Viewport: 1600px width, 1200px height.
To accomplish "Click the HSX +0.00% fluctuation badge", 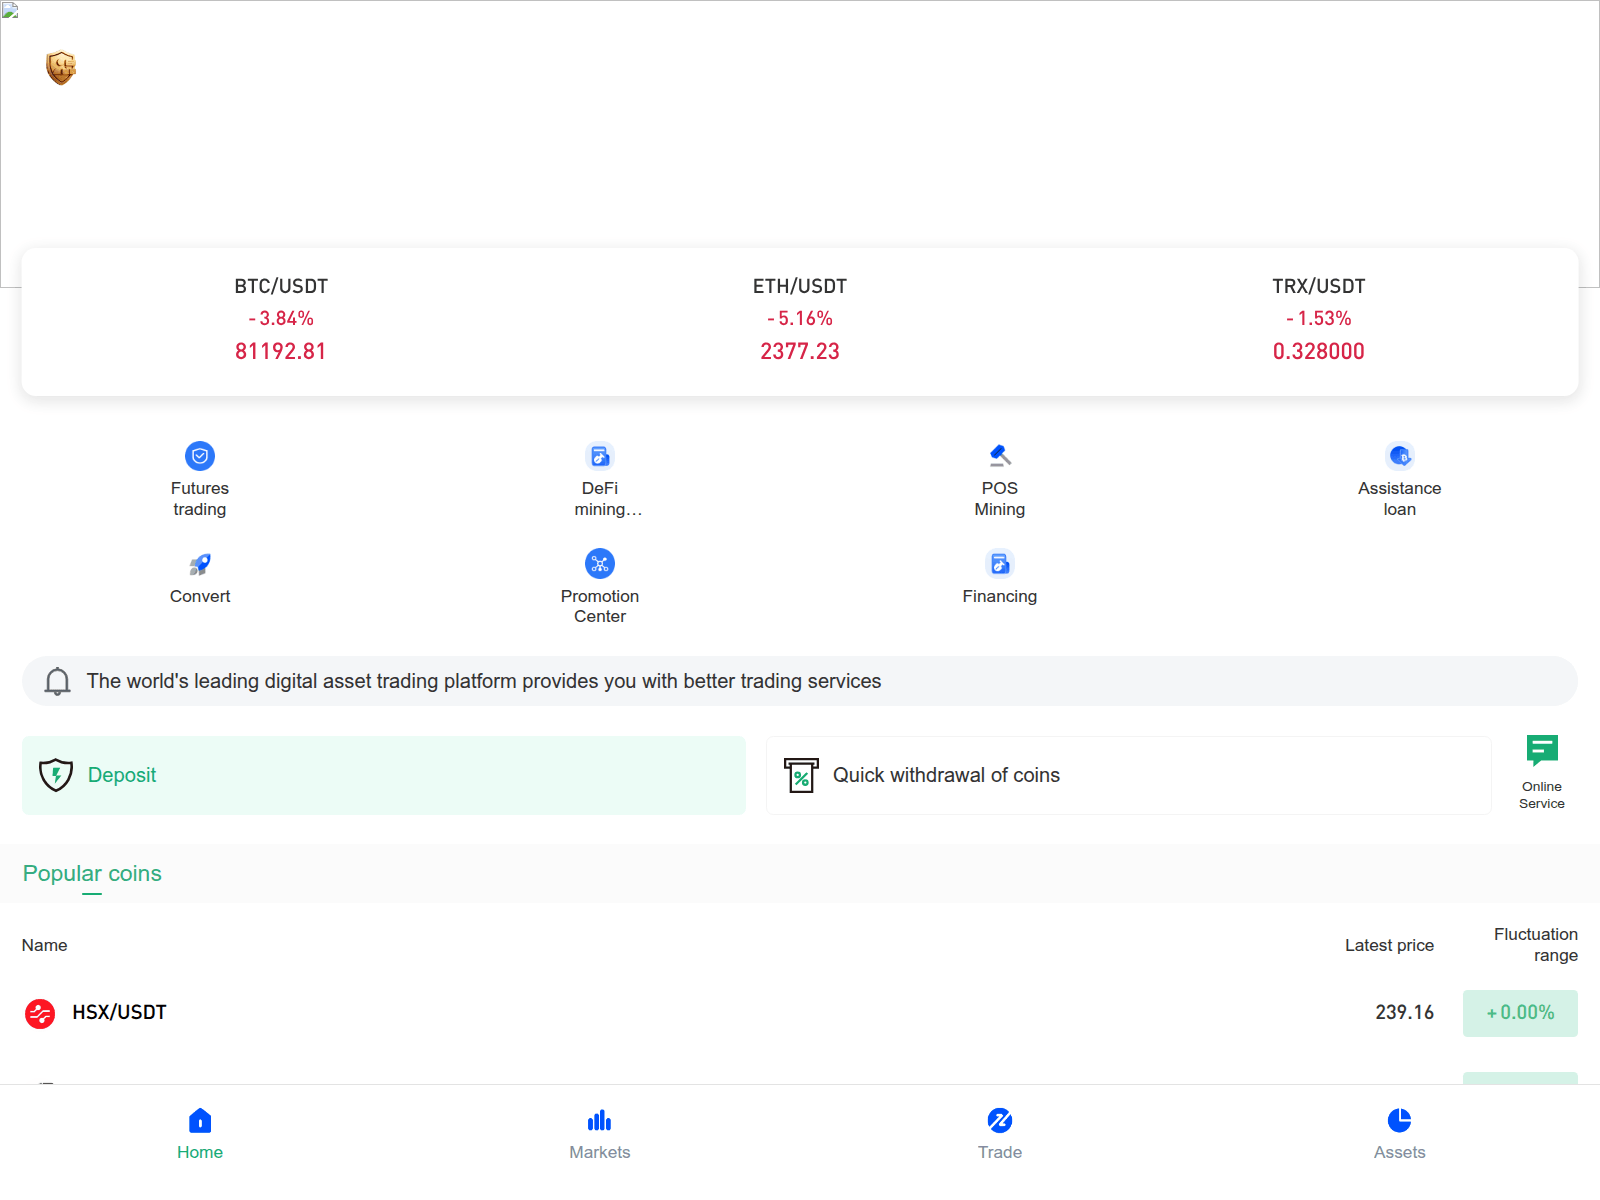I will 1520,1013.
